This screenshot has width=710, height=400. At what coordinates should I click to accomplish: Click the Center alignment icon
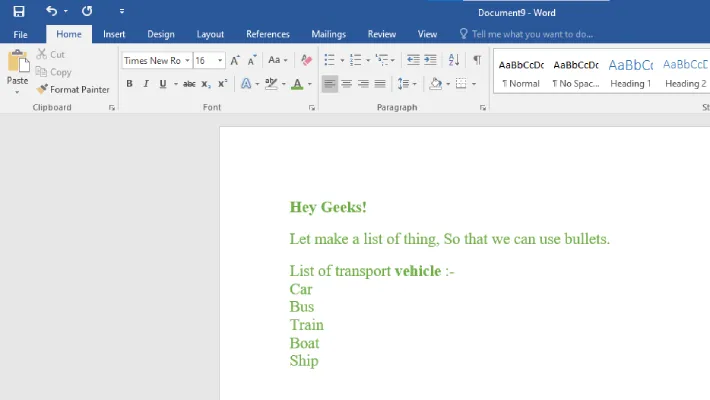(x=347, y=84)
